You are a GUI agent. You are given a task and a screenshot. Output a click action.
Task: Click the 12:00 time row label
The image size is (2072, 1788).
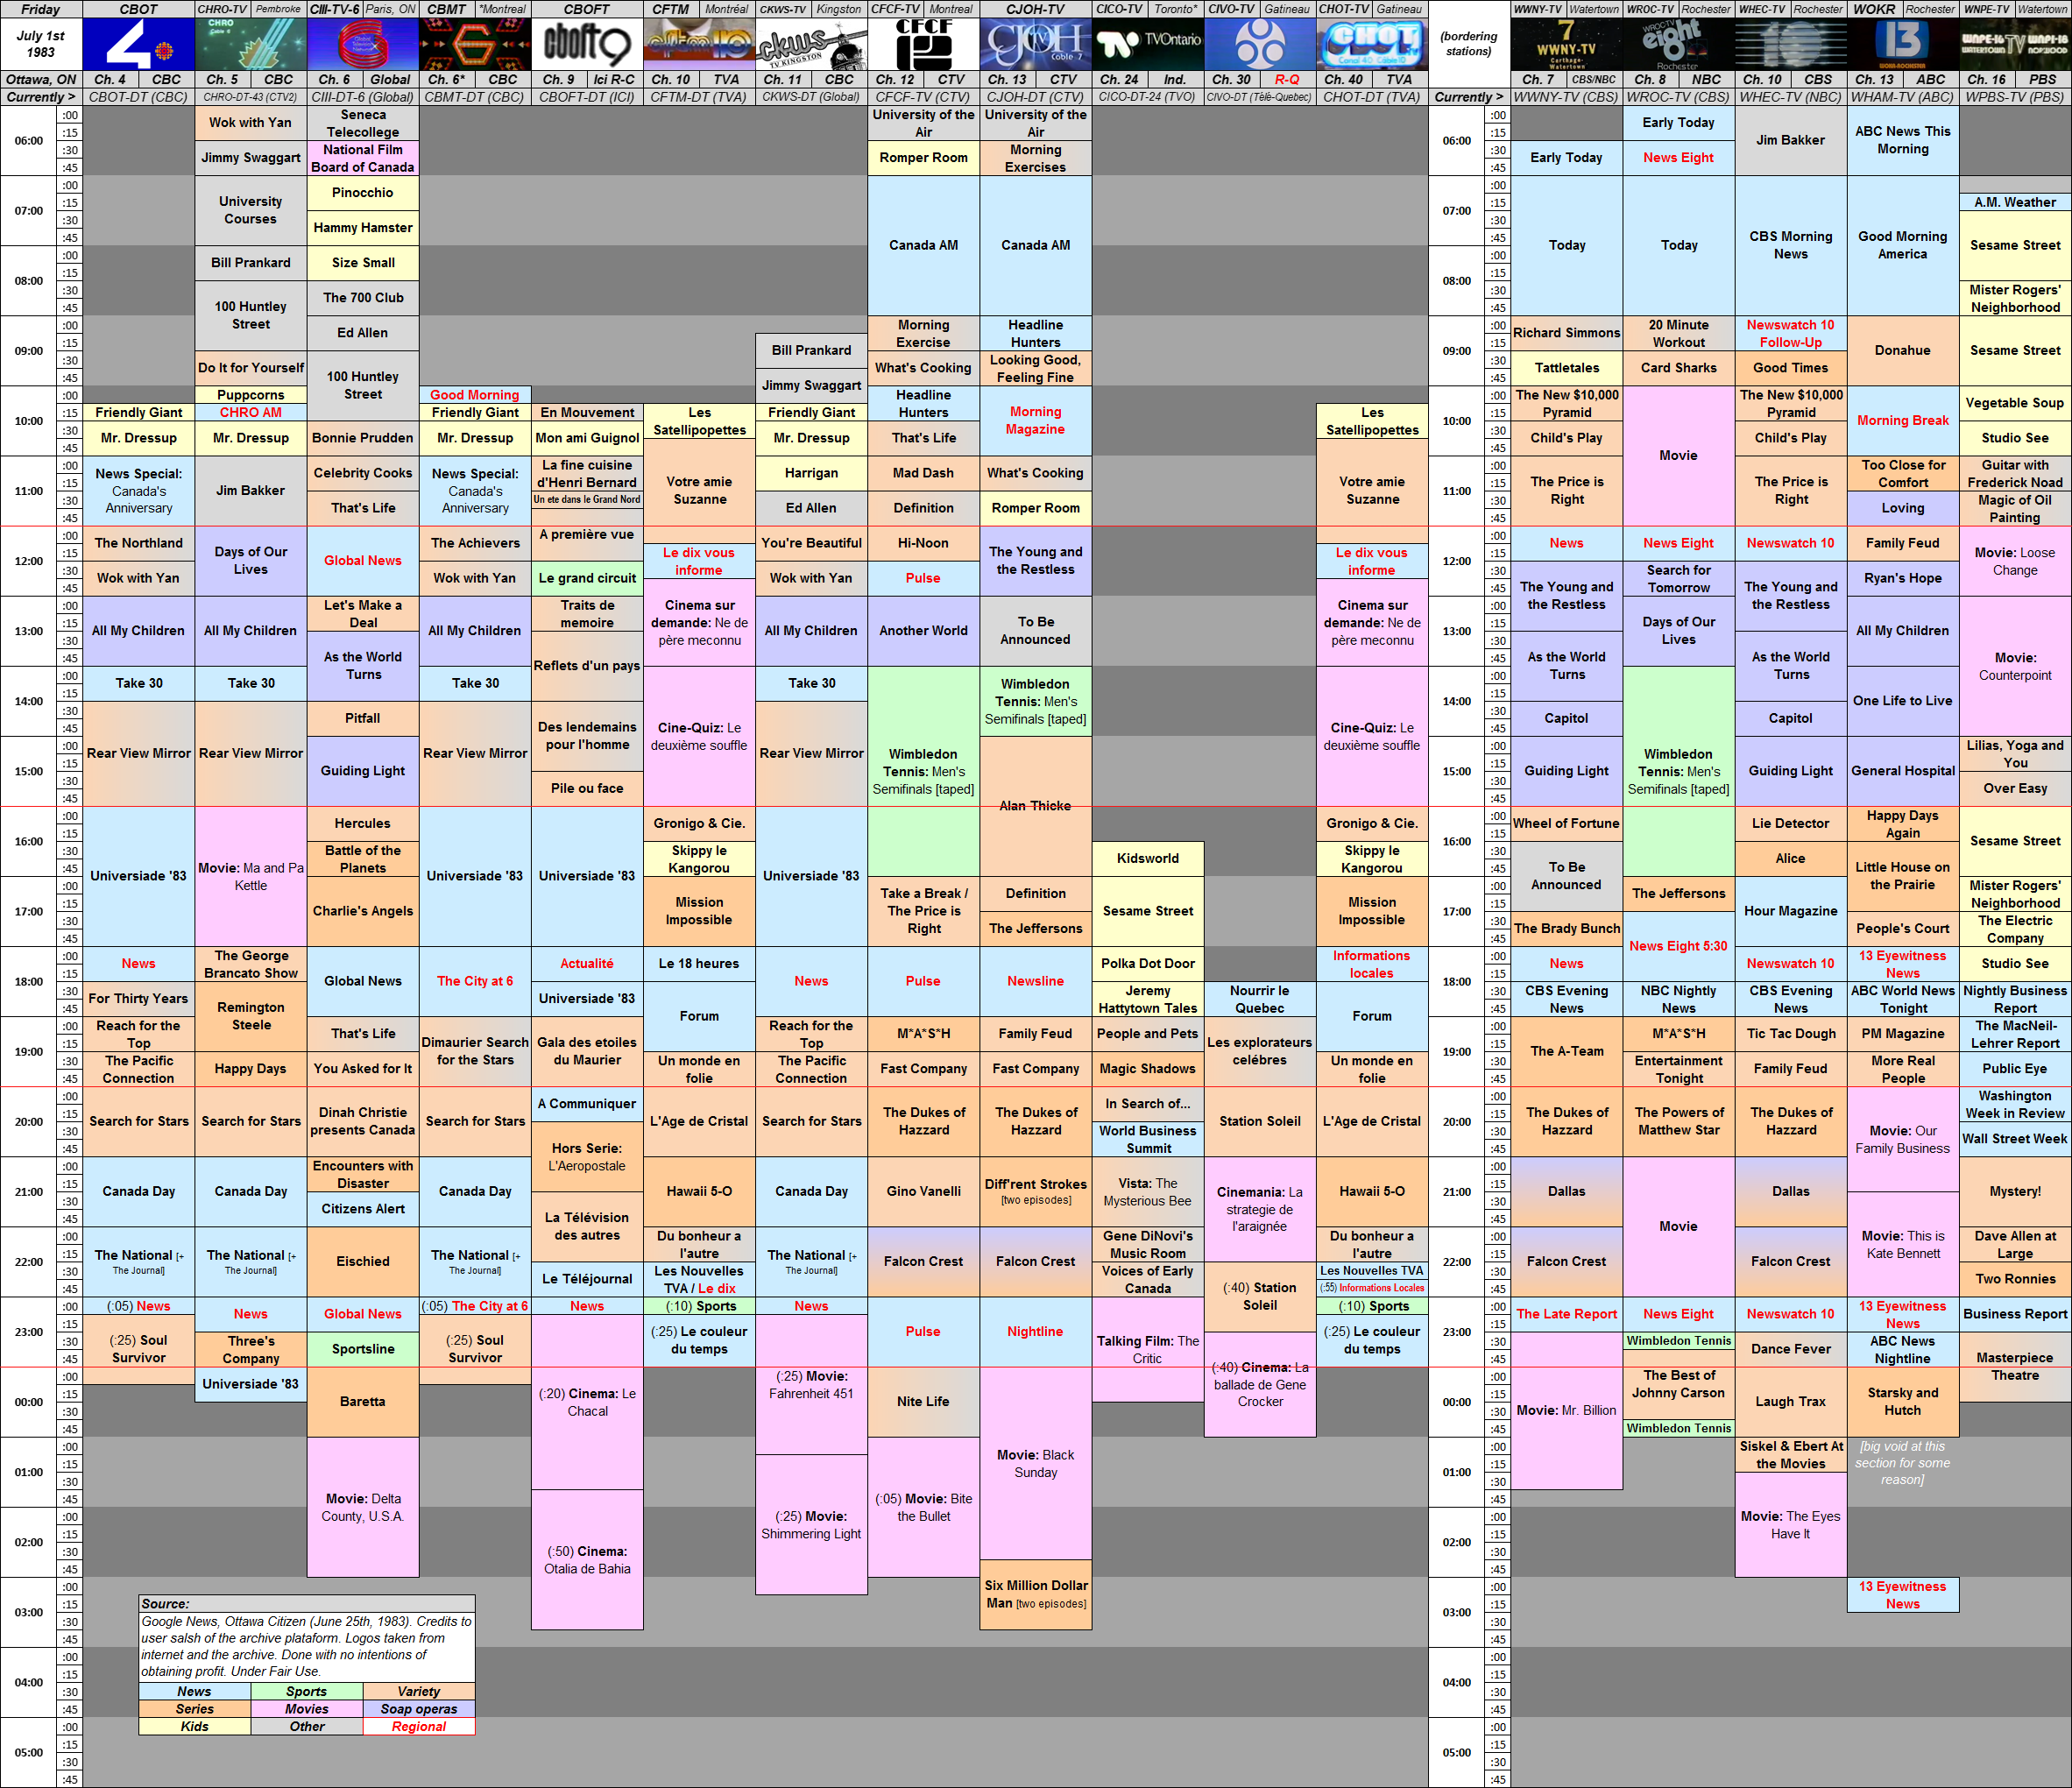28,561
